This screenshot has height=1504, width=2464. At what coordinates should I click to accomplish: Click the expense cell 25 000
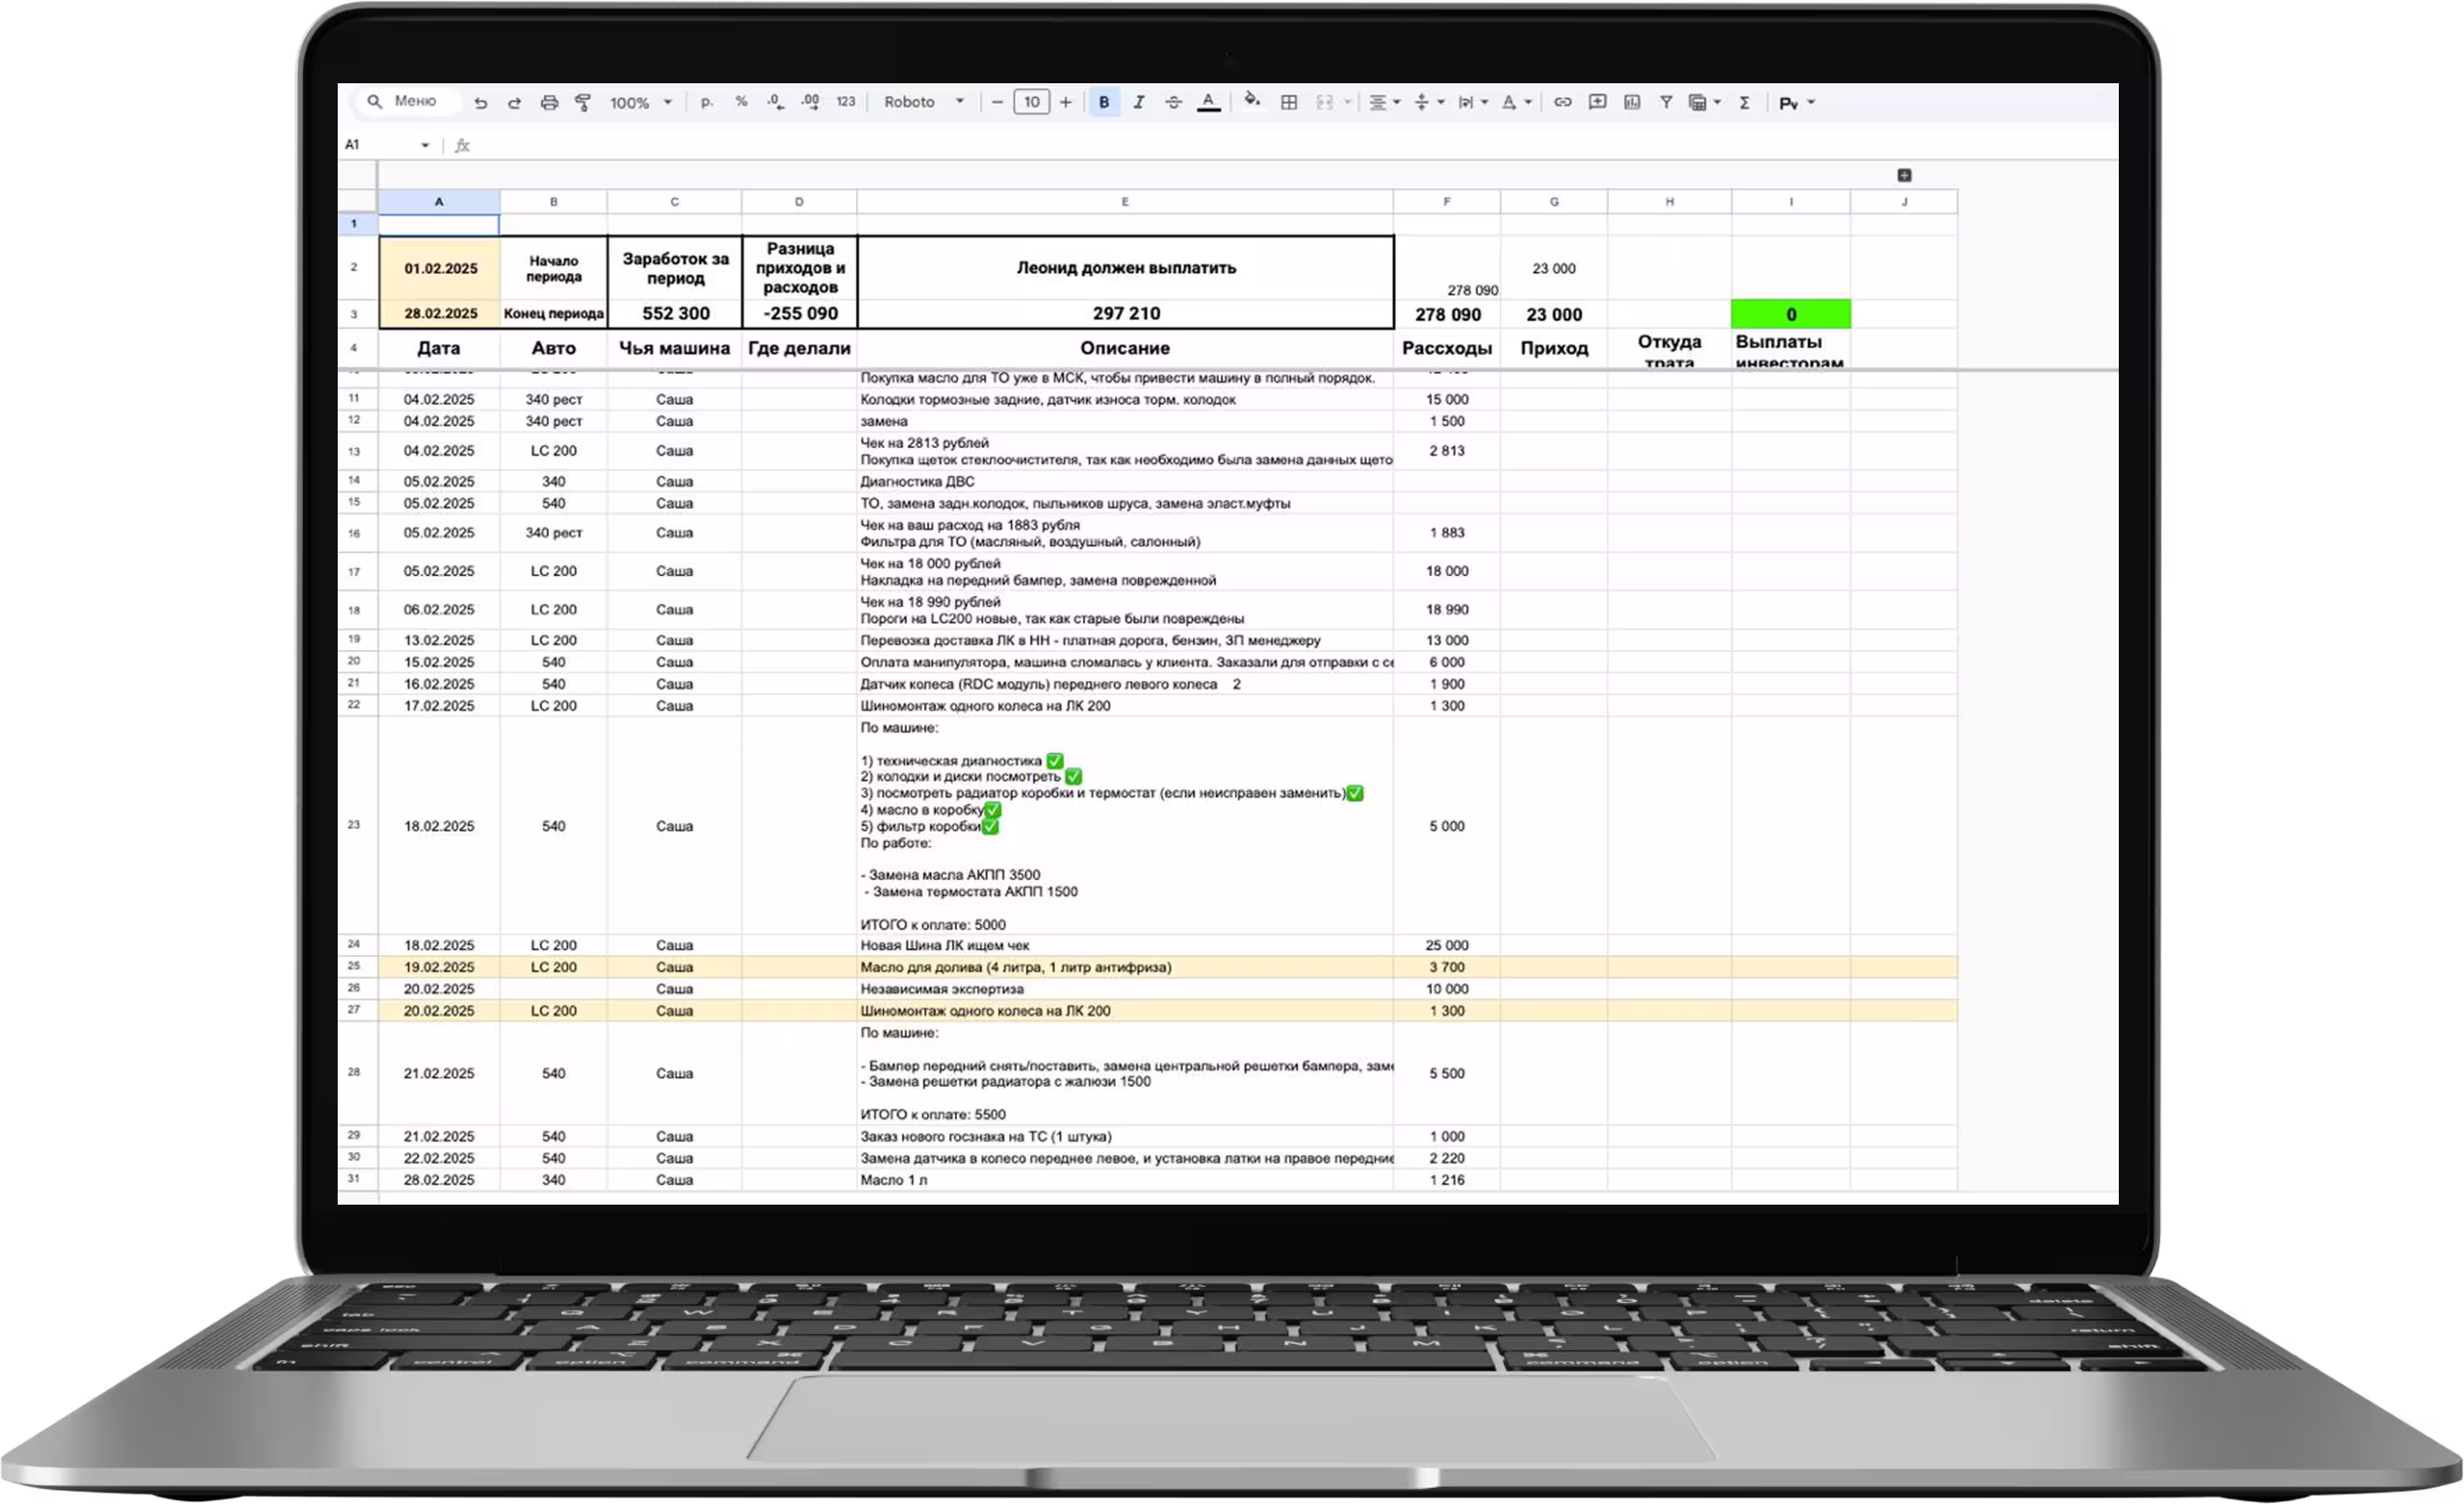[1447, 945]
